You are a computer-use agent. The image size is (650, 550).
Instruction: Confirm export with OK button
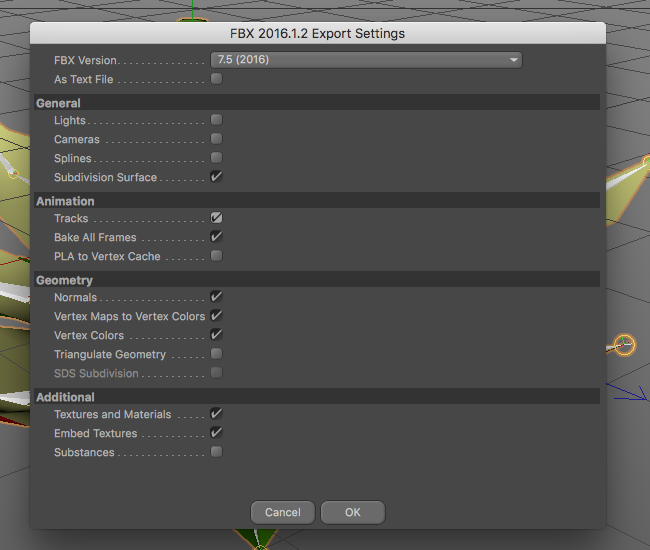[x=353, y=512]
